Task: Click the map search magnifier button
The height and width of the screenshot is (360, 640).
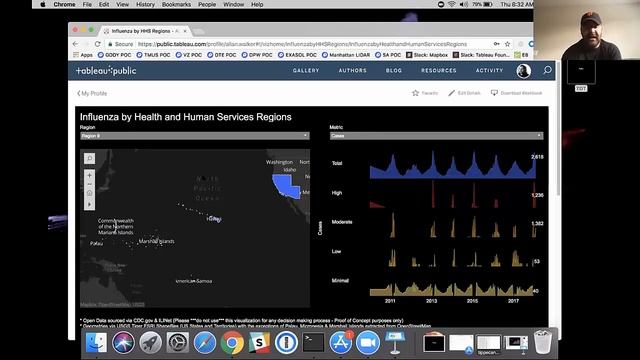Action: pyautogui.click(x=89, y=158)
